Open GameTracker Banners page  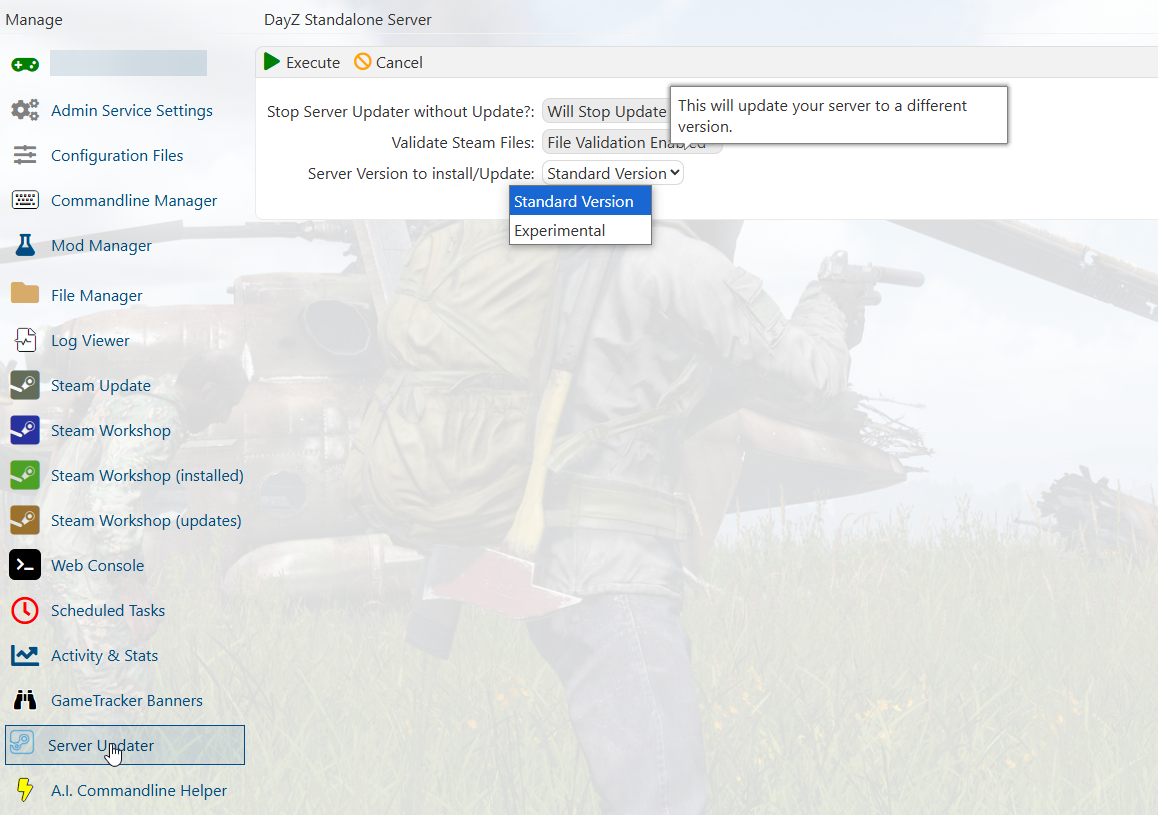click(126, 701)
